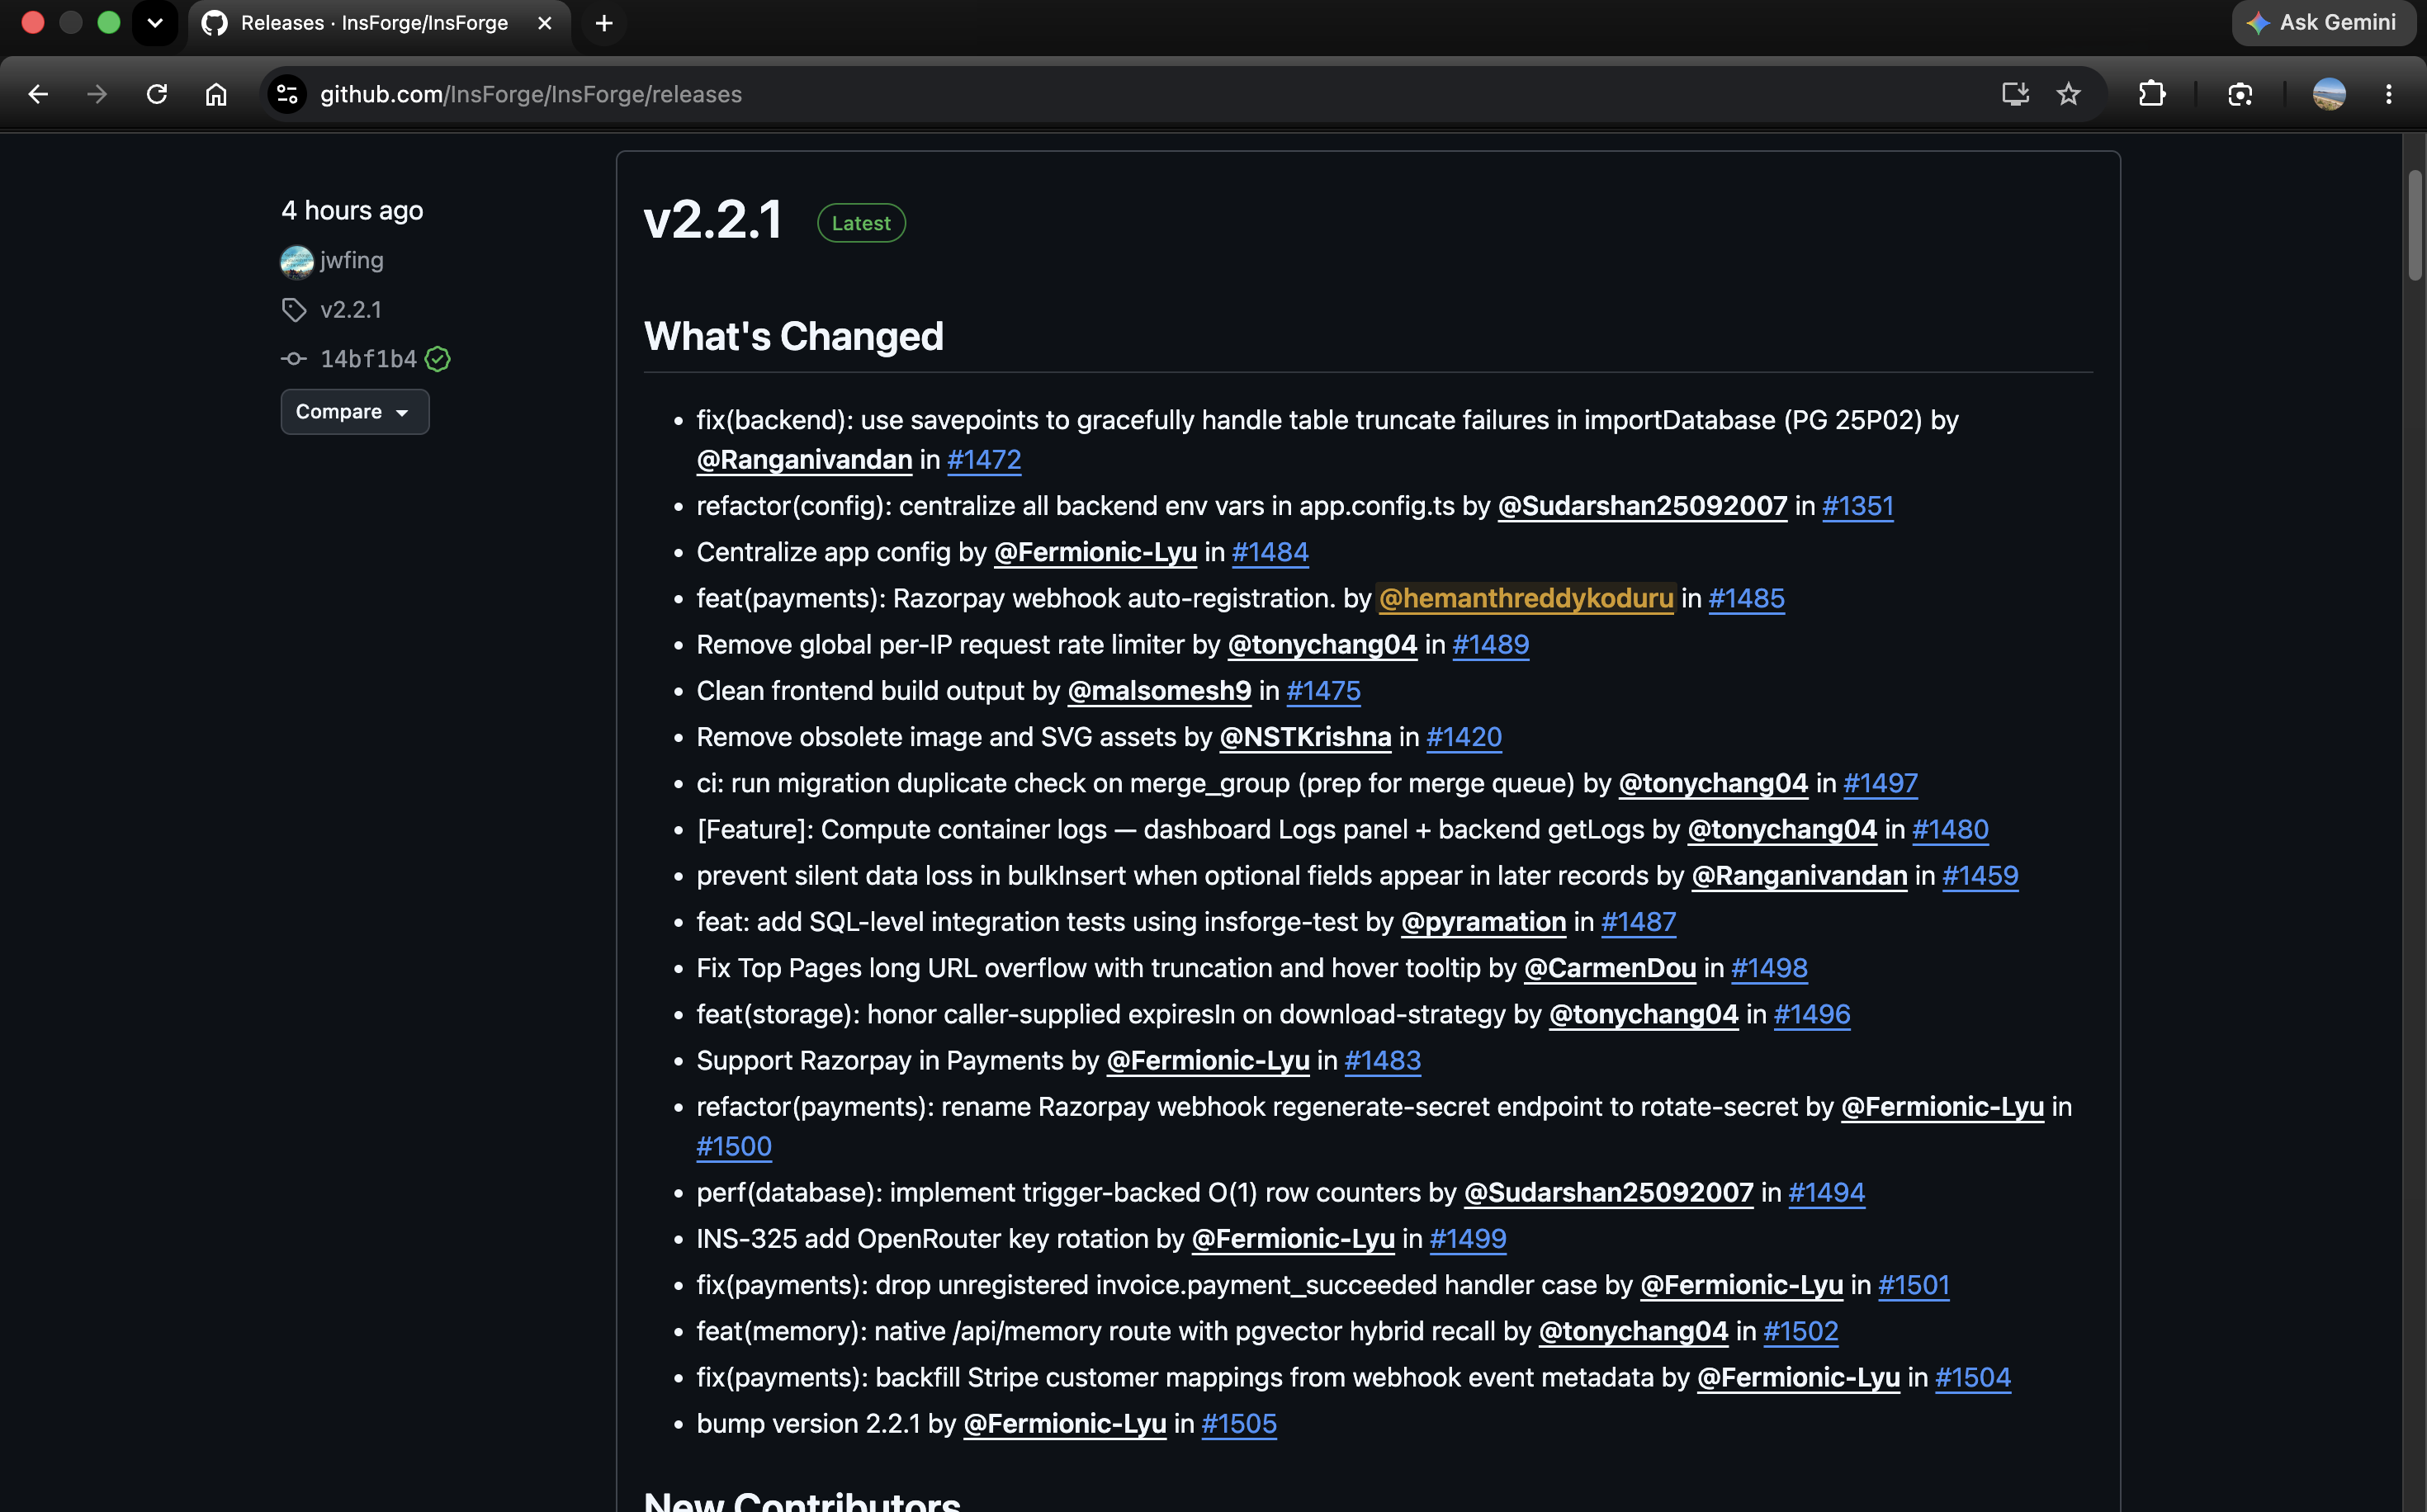Visit @NSTKrishna profile link

1306,737
